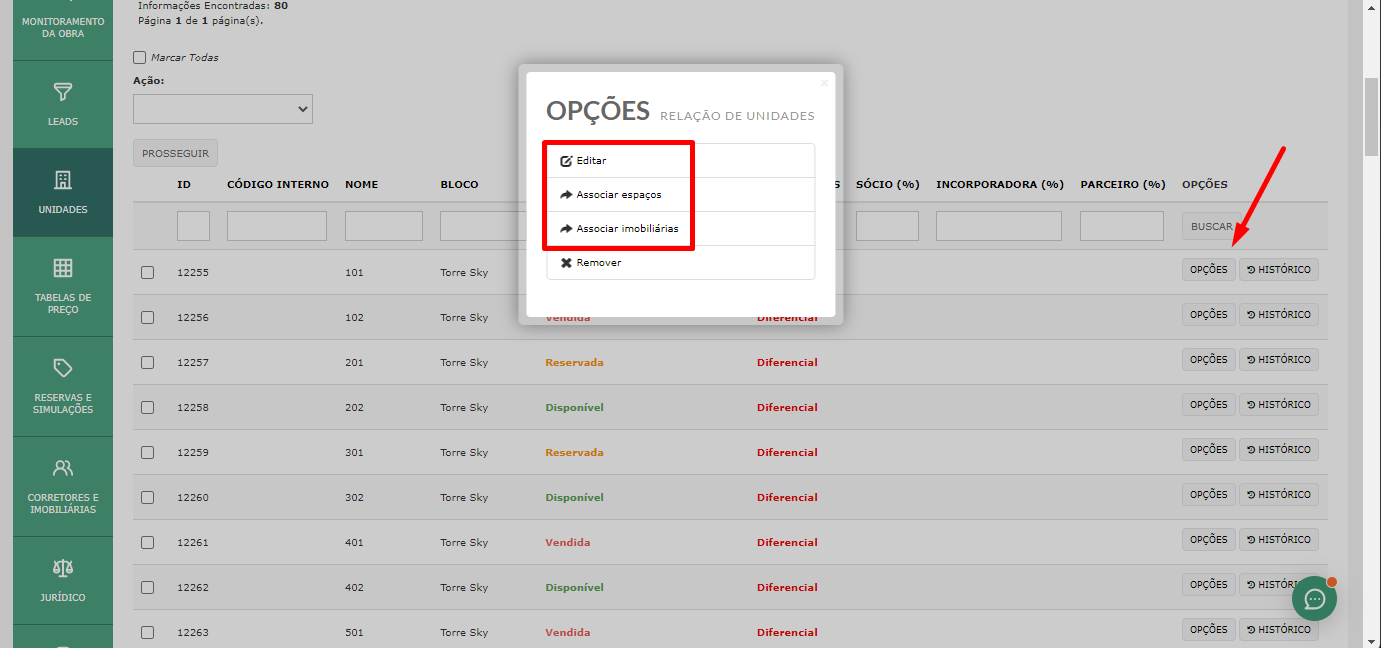Focus the Parceiro (%) filter field
Image resolution: width=1381 pixels, height=648 pixels.
click(1122, 226)
